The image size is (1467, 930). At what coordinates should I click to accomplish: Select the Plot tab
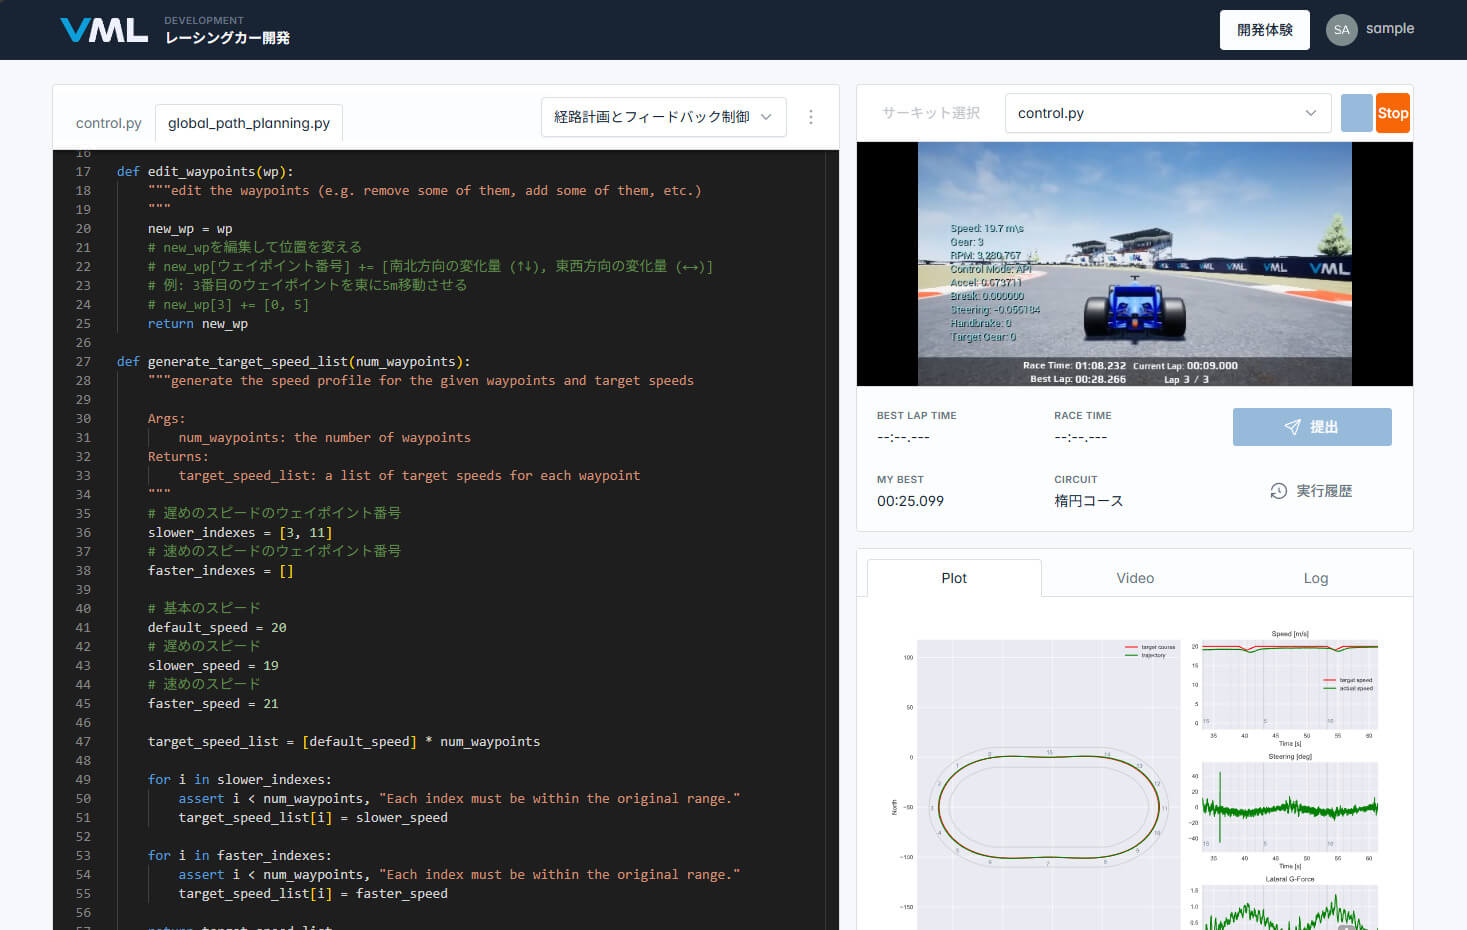point(954,578)
